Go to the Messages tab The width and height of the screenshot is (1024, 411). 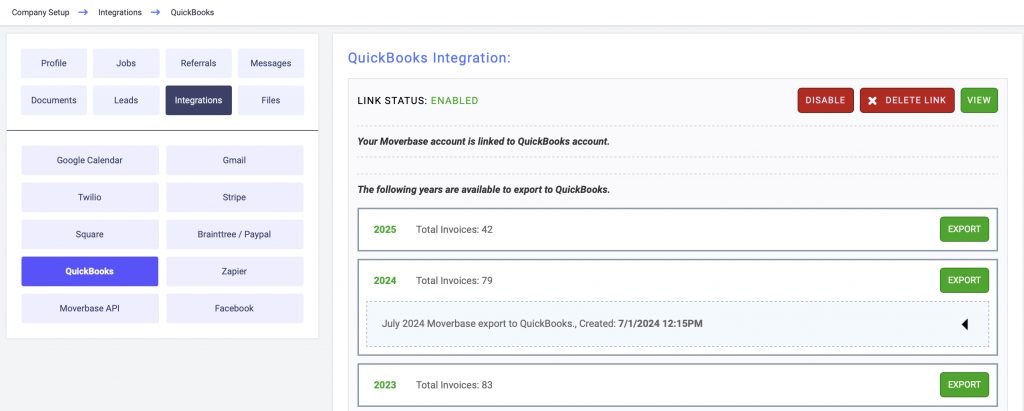point(271,63)
